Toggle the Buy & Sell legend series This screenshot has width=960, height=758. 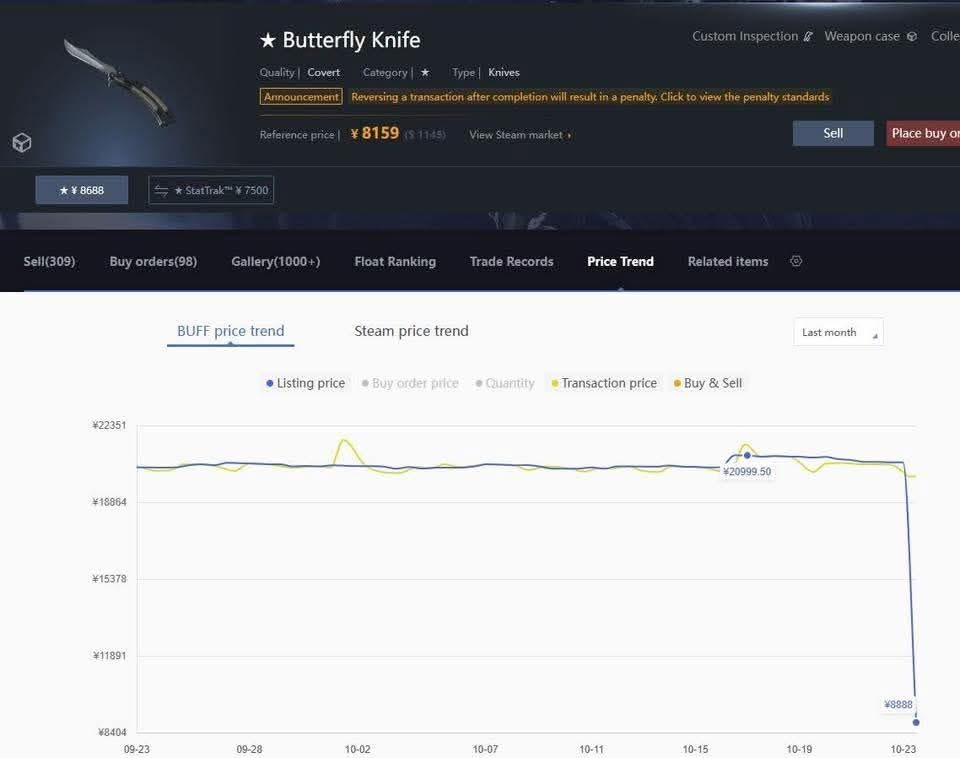(x=708, y=383)
